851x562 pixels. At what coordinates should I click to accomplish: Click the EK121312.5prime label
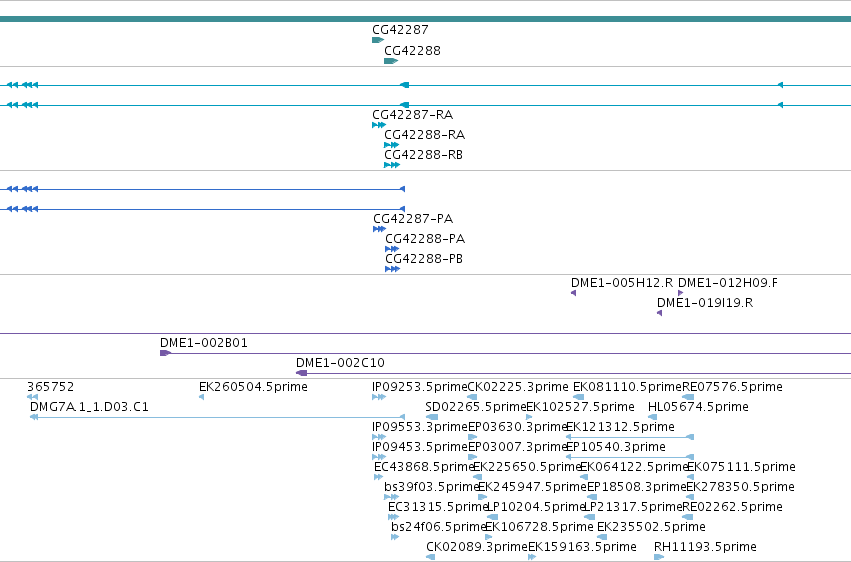[x=620, y=427]
